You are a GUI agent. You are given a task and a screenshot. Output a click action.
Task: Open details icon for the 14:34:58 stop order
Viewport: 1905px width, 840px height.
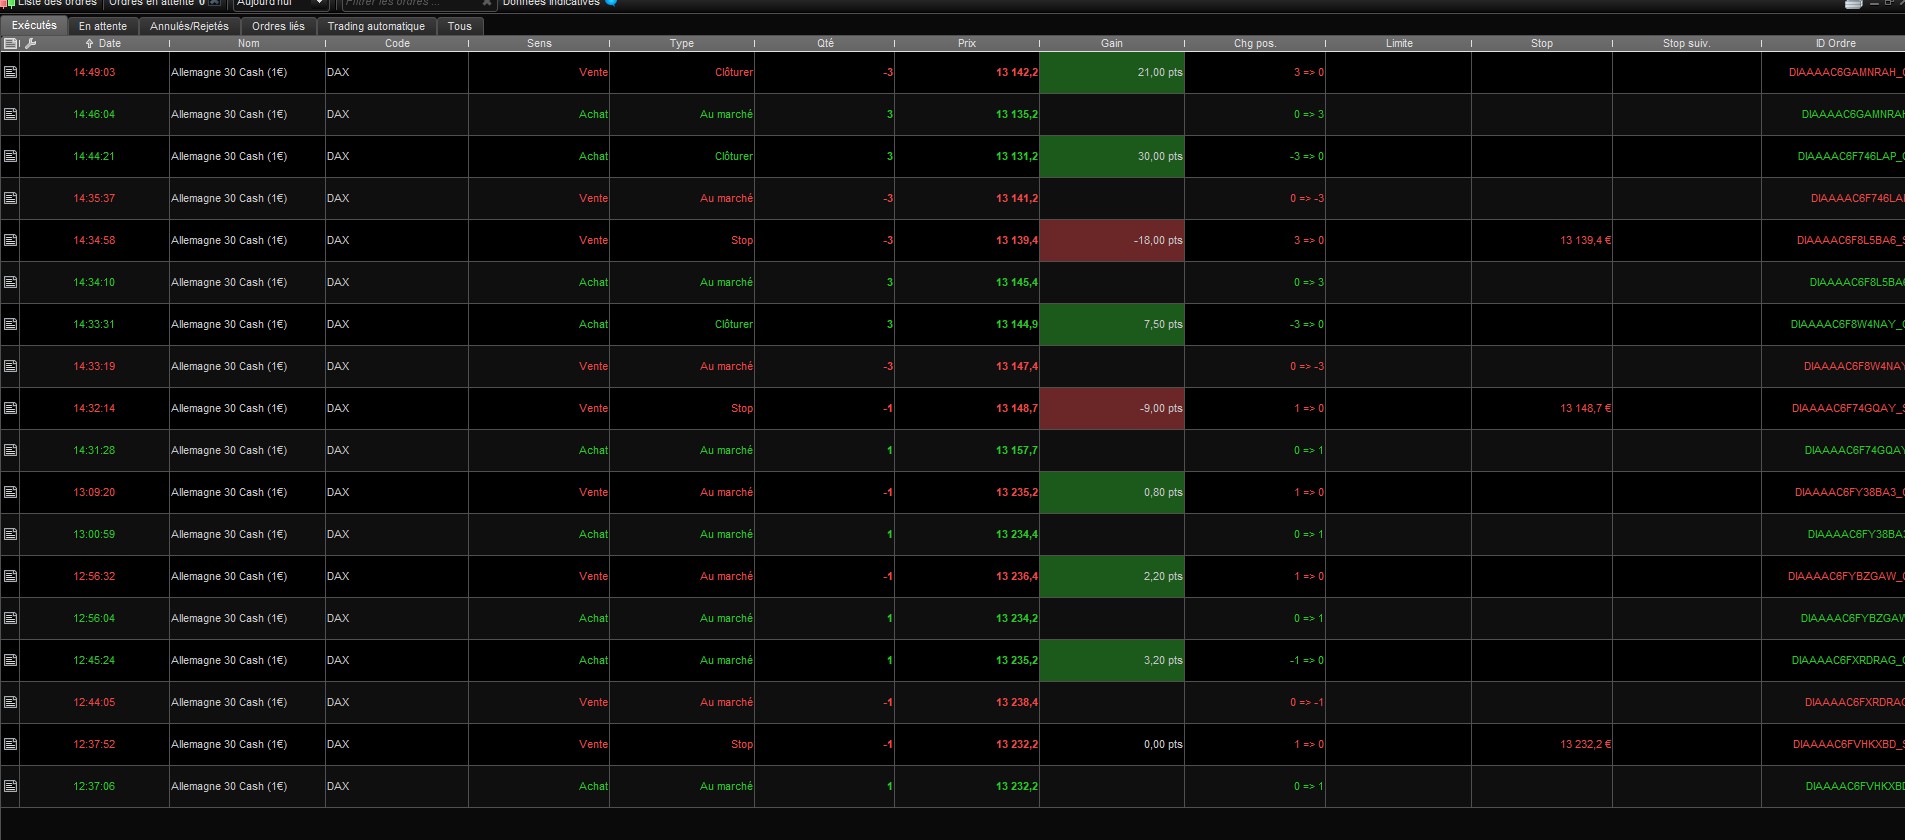coord(10,240)
